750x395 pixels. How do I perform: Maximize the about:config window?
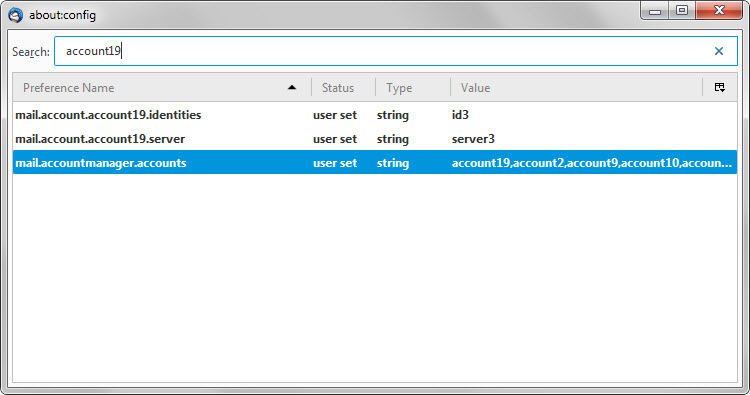pos(682,11)
